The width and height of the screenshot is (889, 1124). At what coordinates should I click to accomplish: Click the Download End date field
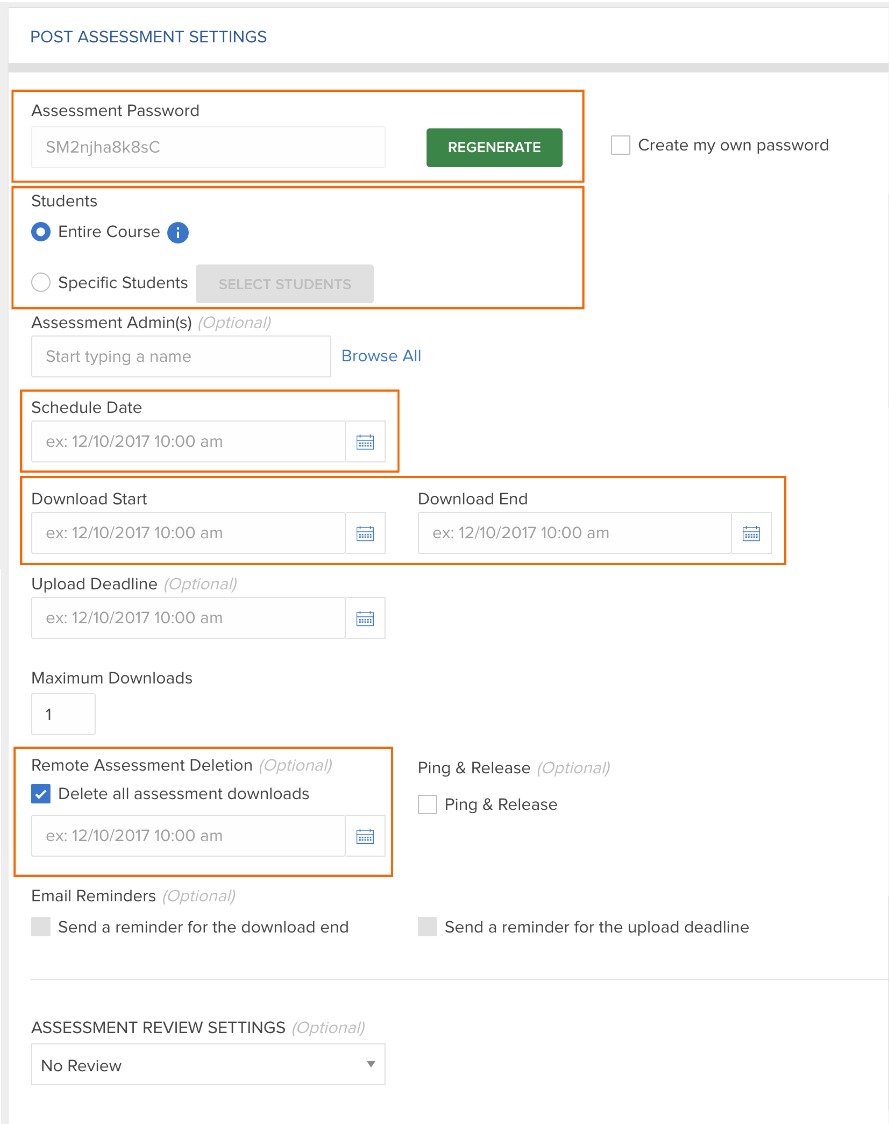click(x=575, y=533)
